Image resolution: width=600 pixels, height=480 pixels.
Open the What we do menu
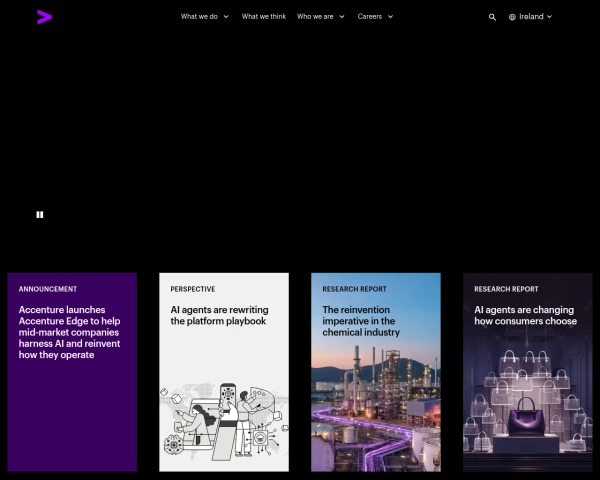199,16
